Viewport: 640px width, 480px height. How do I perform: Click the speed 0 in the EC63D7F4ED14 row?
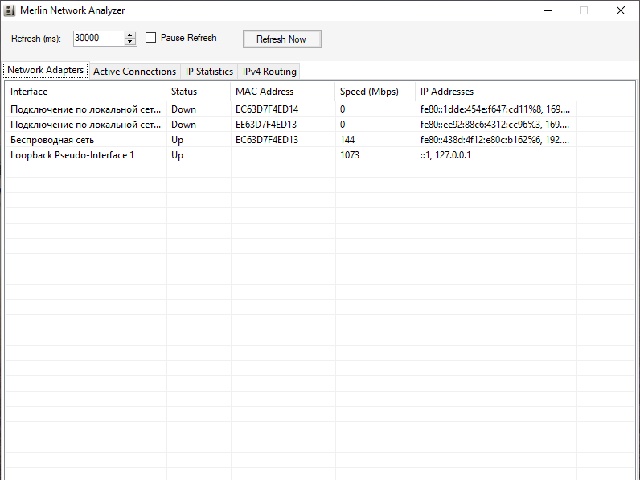342,109
